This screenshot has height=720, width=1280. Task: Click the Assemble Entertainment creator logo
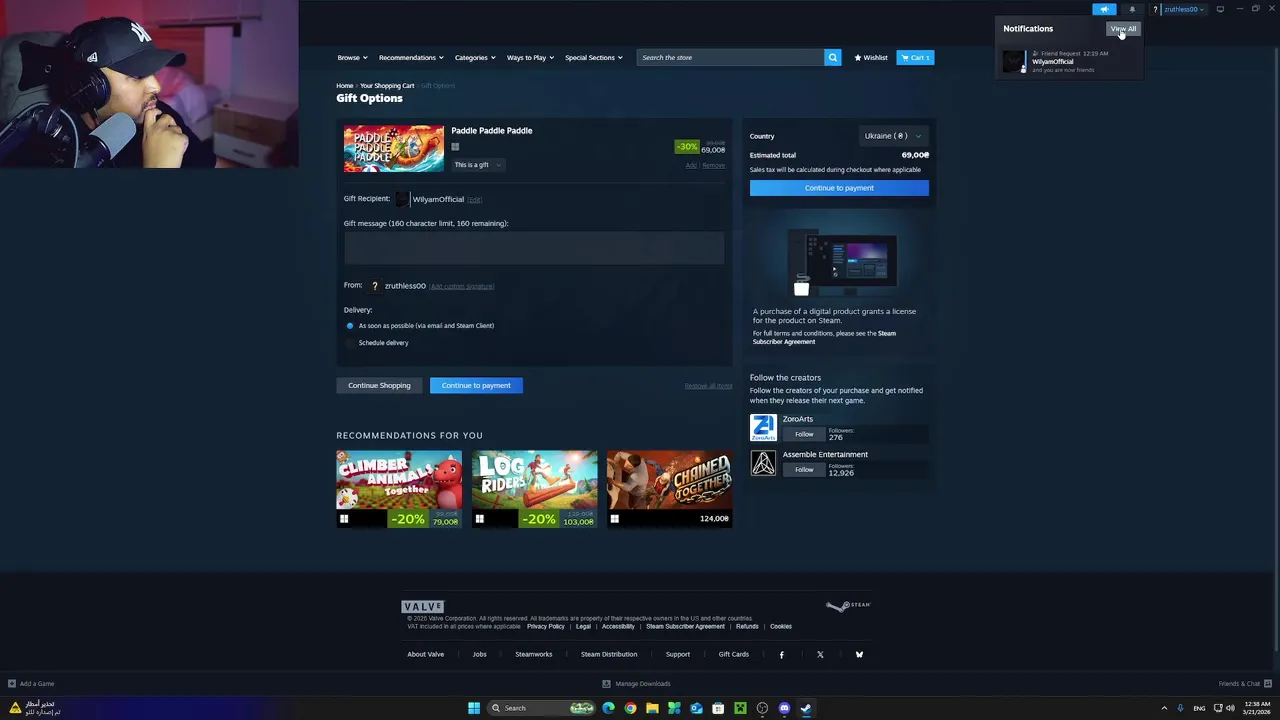pos(763,463)
